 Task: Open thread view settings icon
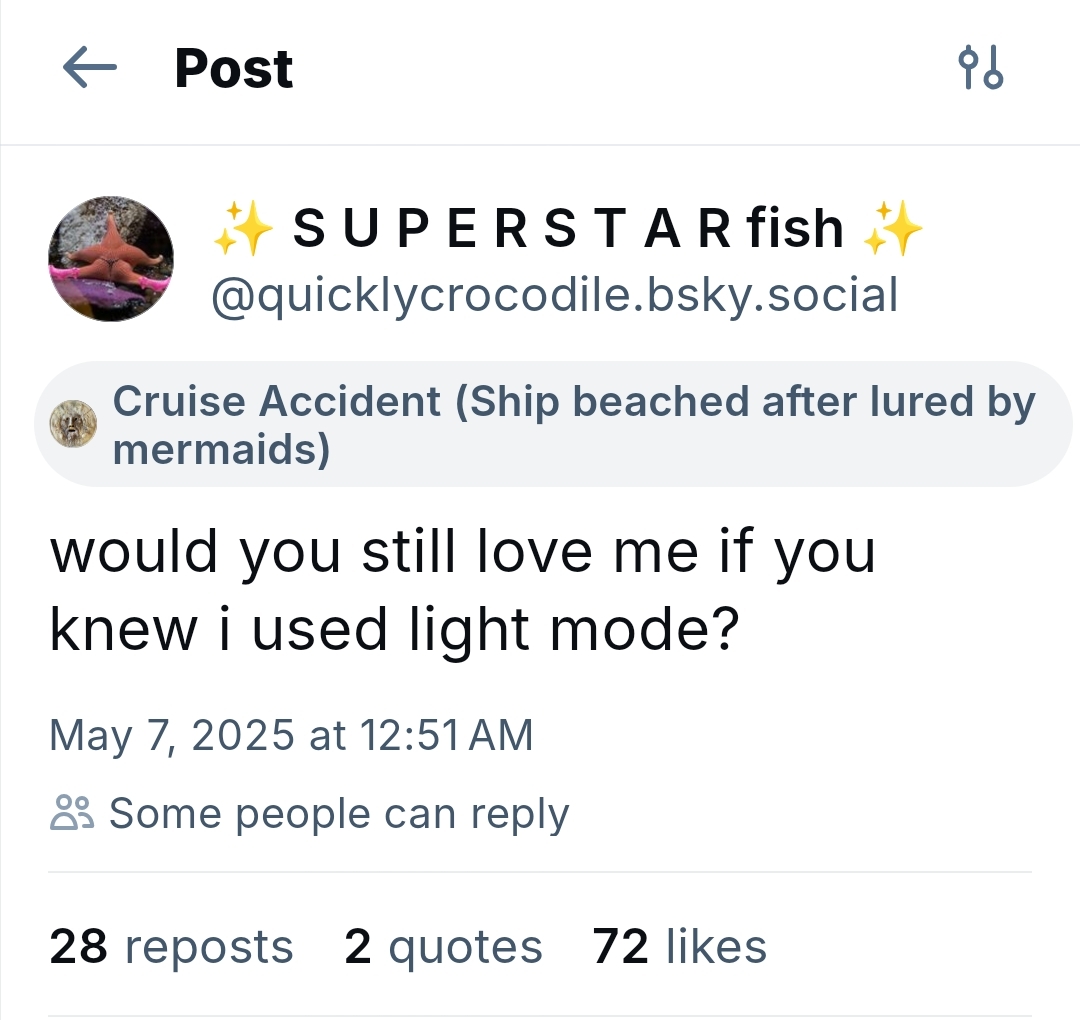(980, 68)
